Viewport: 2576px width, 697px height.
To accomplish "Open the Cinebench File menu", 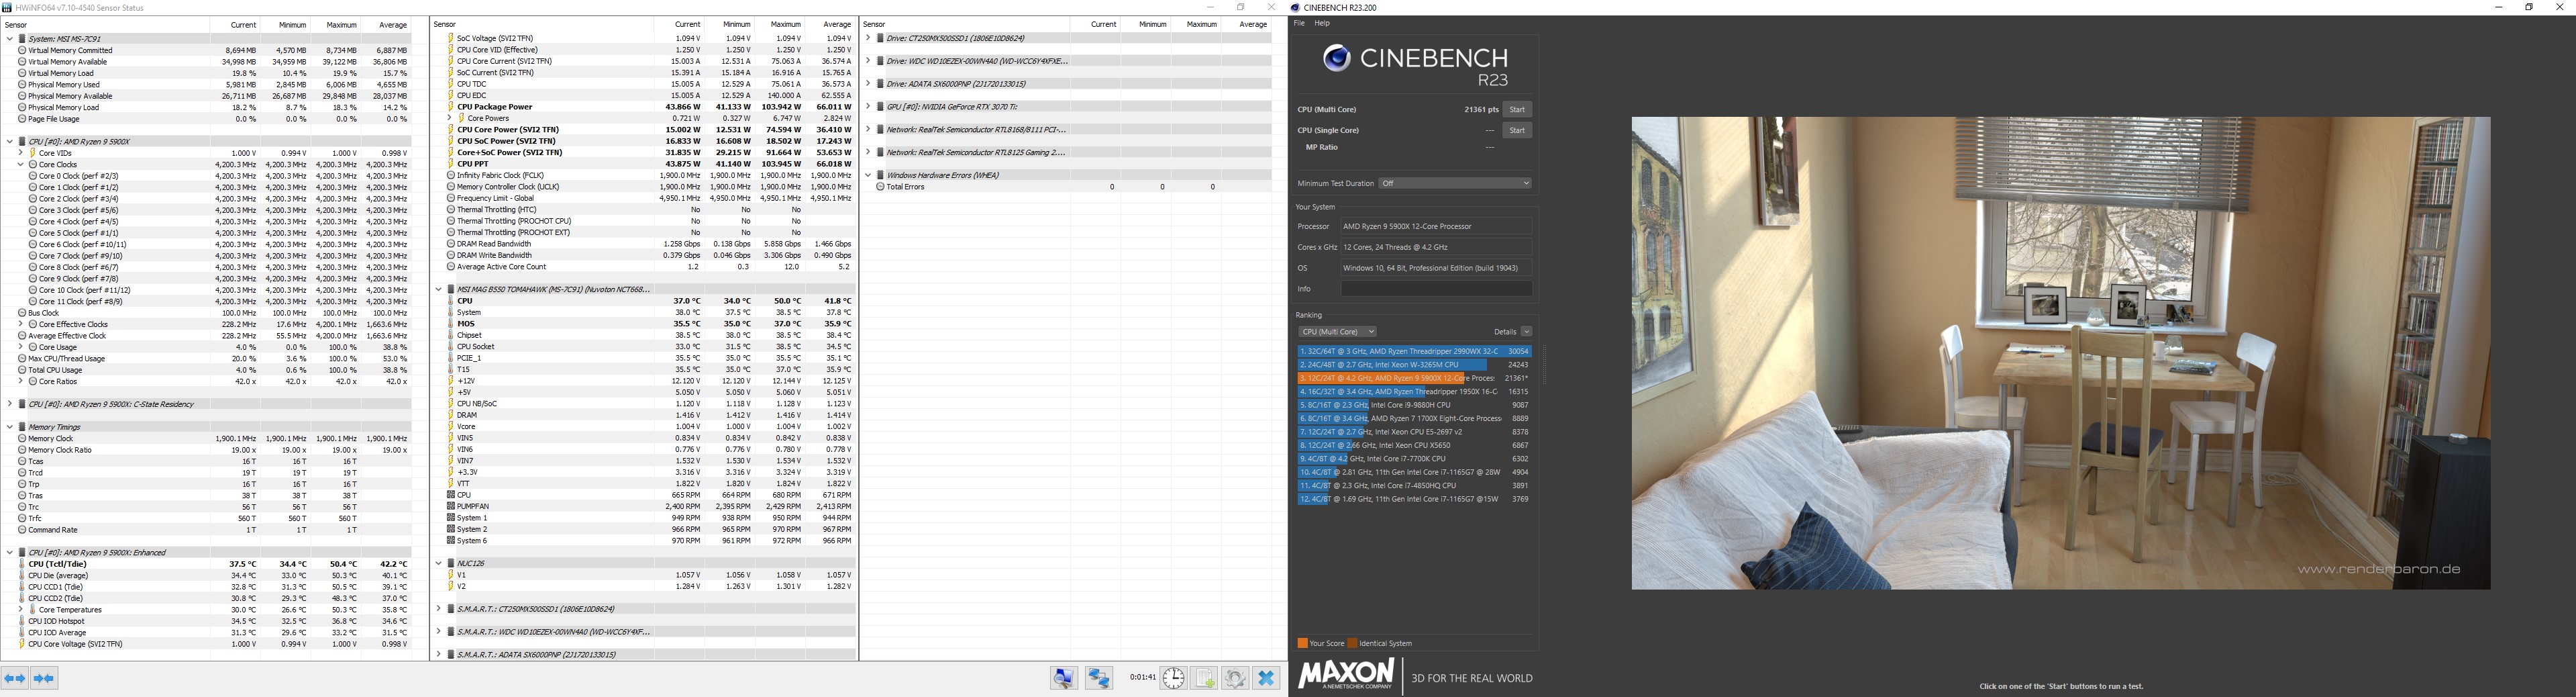I will click(x=1300, y=23).
